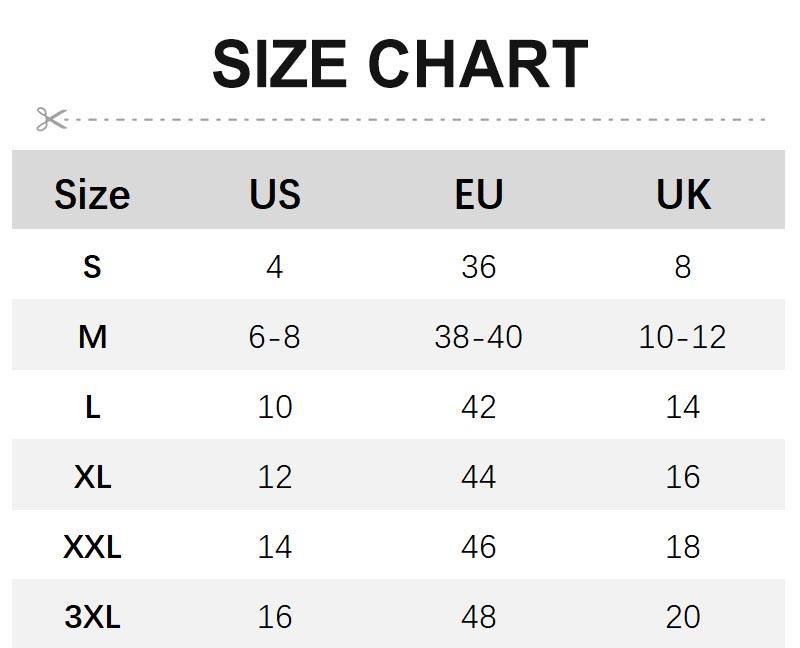
Task: Select the Size column header
Action: coord(92,194)
